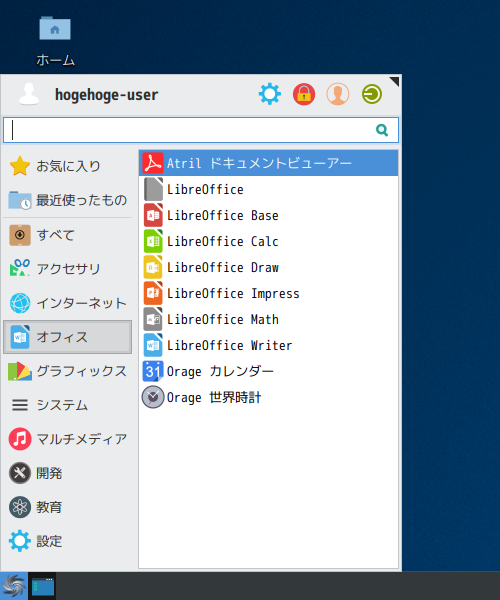Click the green log out icon

coord(372,94)
